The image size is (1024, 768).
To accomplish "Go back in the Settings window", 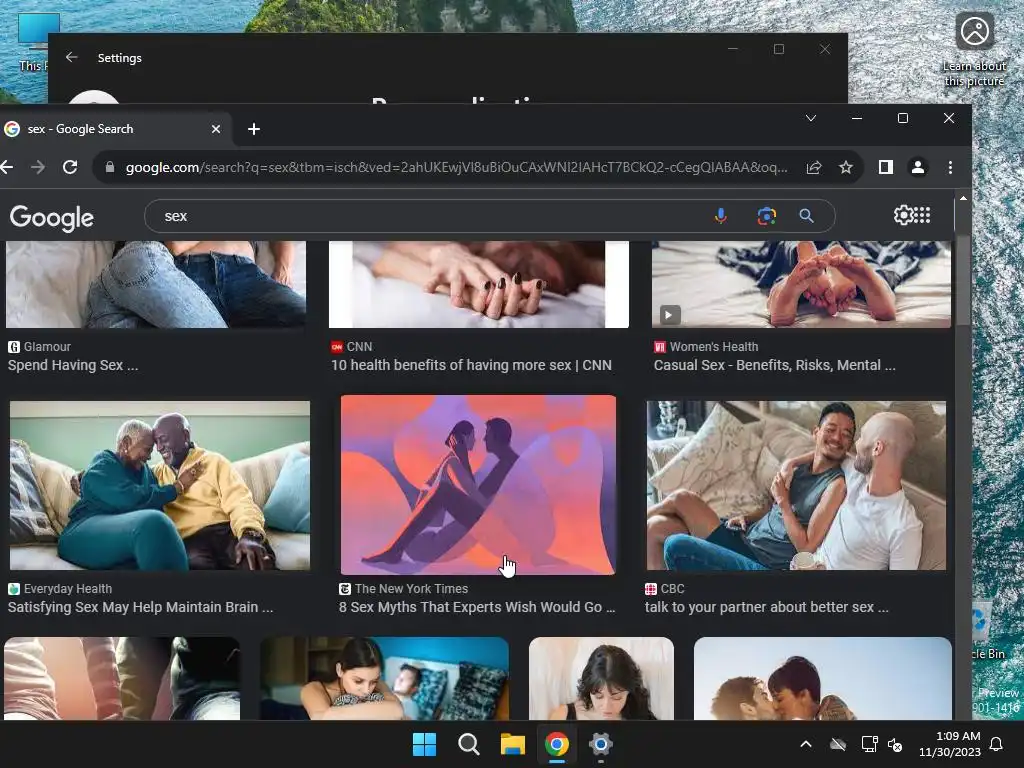I will pyautogui.click(x=72, y=57).
